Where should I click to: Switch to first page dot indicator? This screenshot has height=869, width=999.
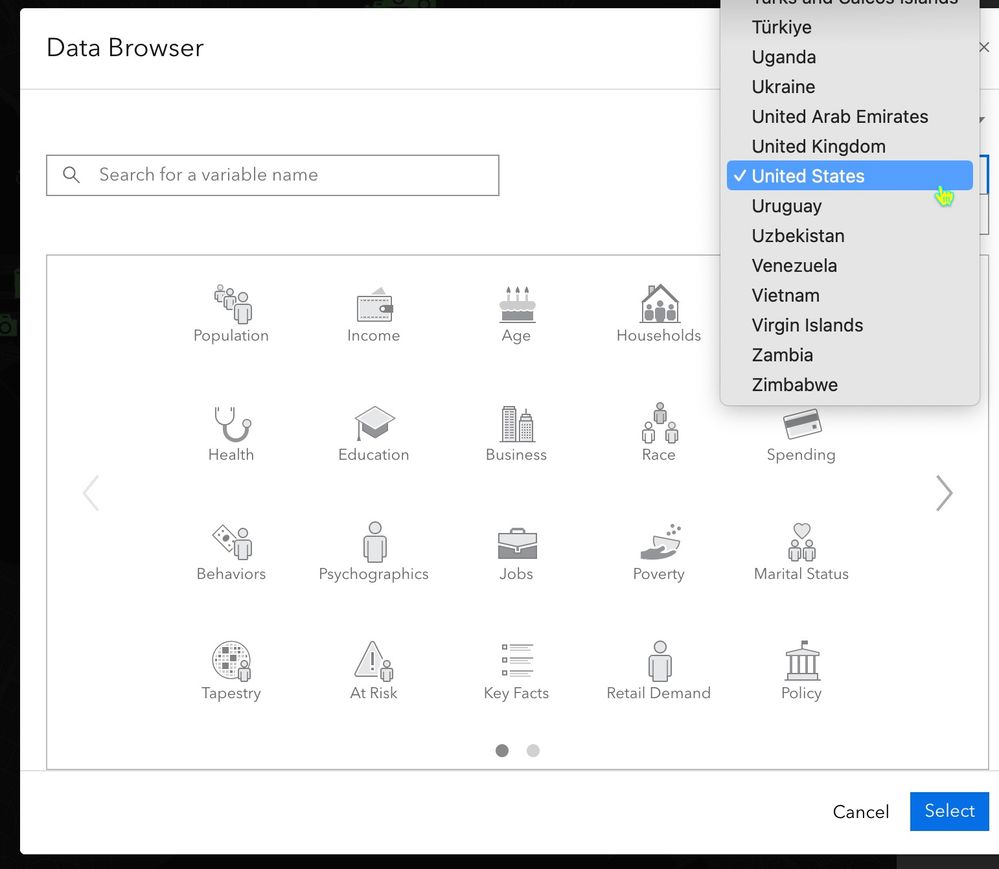click(502, 750)
